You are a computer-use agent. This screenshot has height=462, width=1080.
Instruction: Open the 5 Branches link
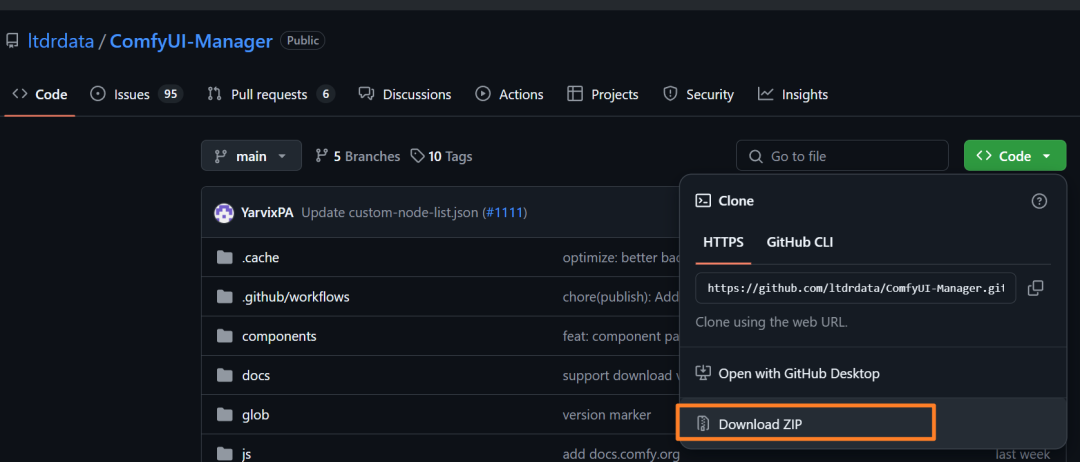click(x=357, y=156)
